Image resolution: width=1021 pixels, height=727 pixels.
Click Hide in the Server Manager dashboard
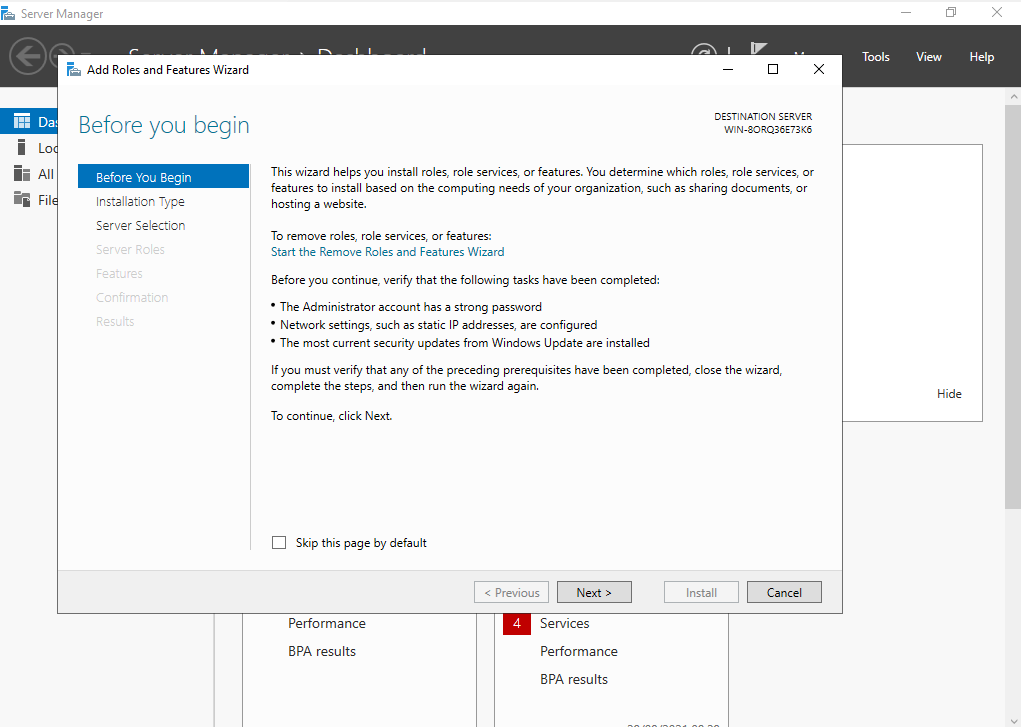point(949,393)
